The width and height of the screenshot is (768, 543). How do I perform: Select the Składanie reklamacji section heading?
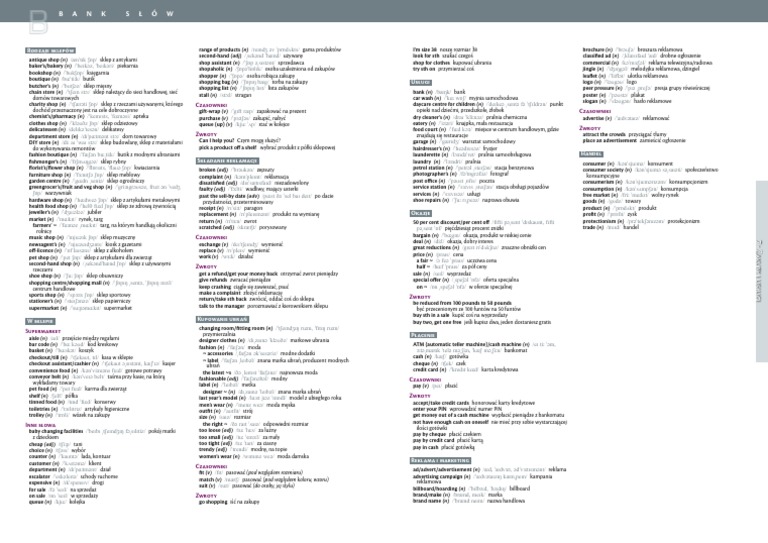pos(227,161)
